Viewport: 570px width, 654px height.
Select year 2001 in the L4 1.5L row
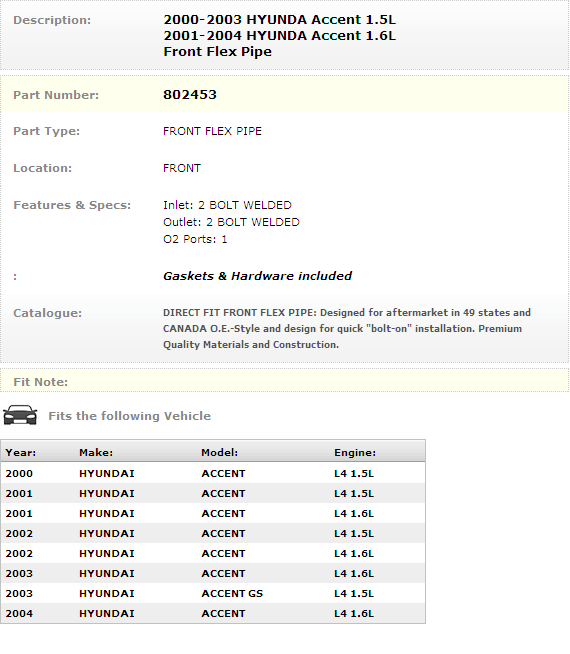[19, 494]
